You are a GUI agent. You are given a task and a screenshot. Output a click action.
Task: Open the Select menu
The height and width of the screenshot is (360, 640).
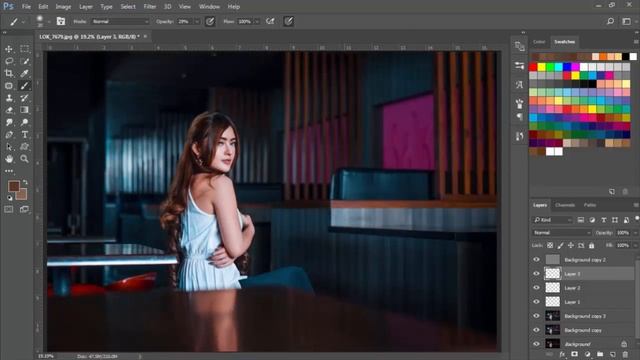tap(128, 7)
